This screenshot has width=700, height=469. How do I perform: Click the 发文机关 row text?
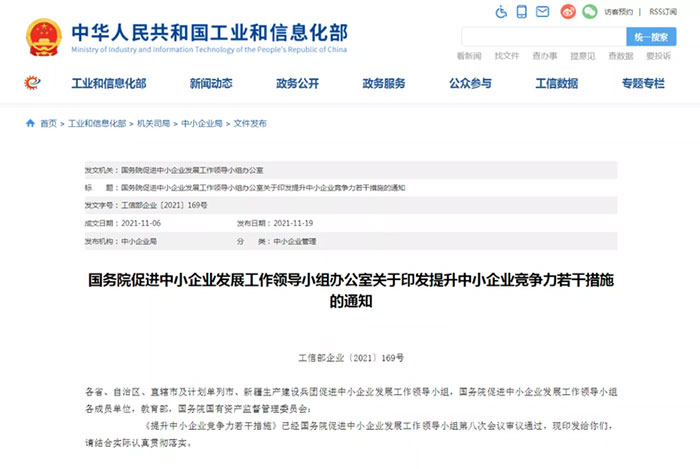(174, 170)
